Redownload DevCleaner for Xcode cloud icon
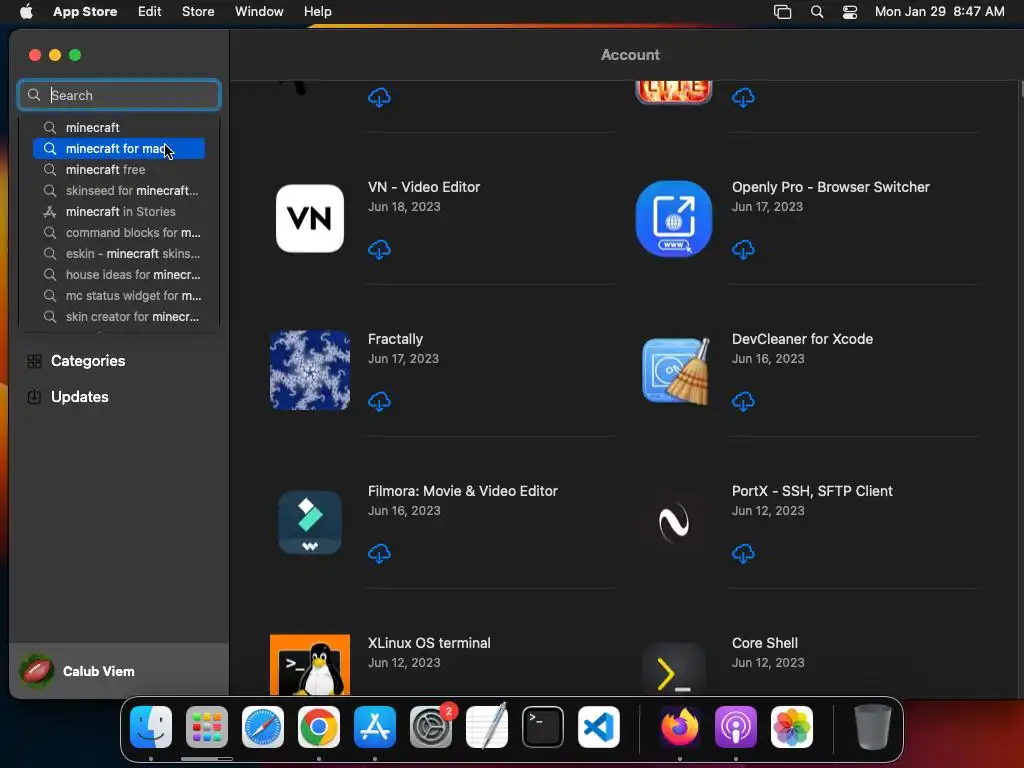Screen dimensions: 1024x768 [x=743, y=401]
